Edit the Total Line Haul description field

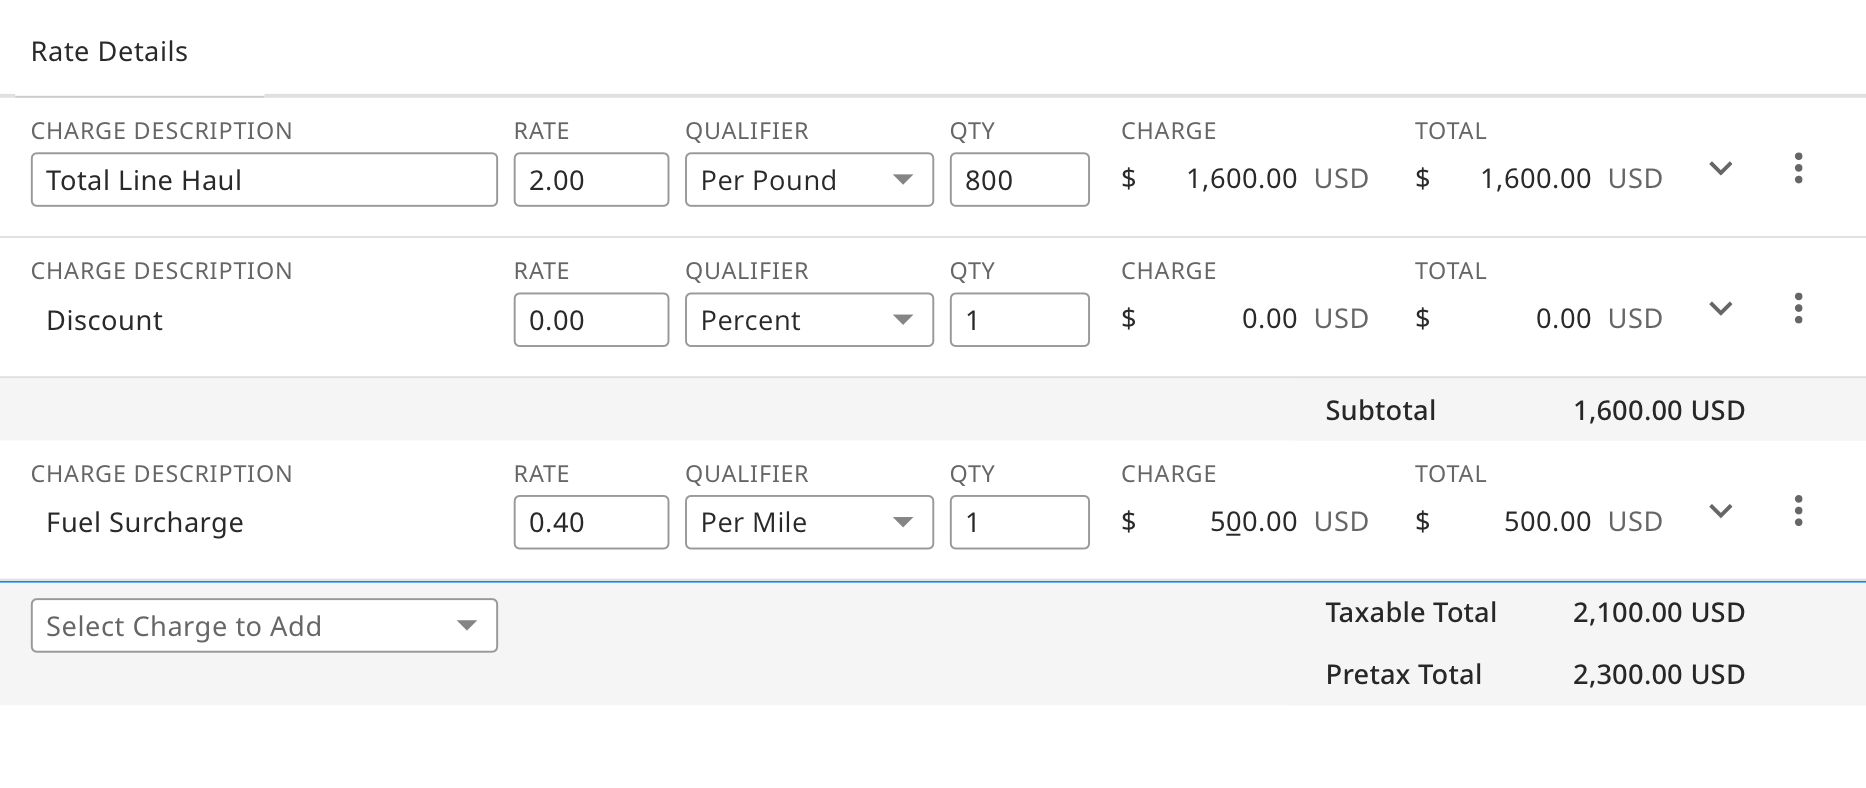[264, 180]
